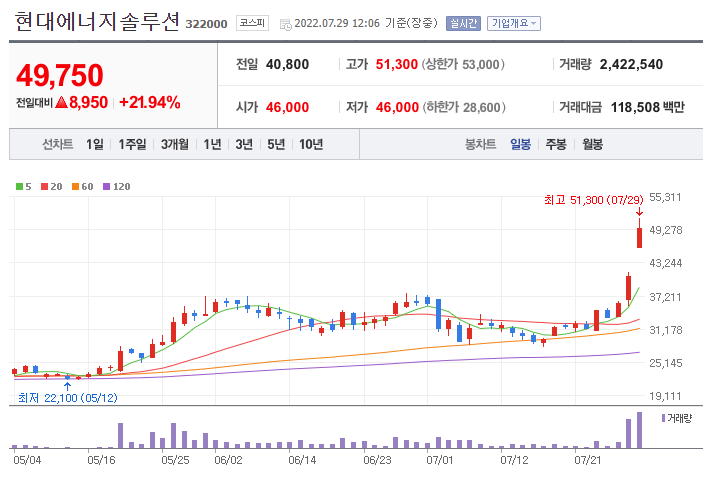
Task: Select the 주봉 weekly candle chart
Action: [556, 144]
